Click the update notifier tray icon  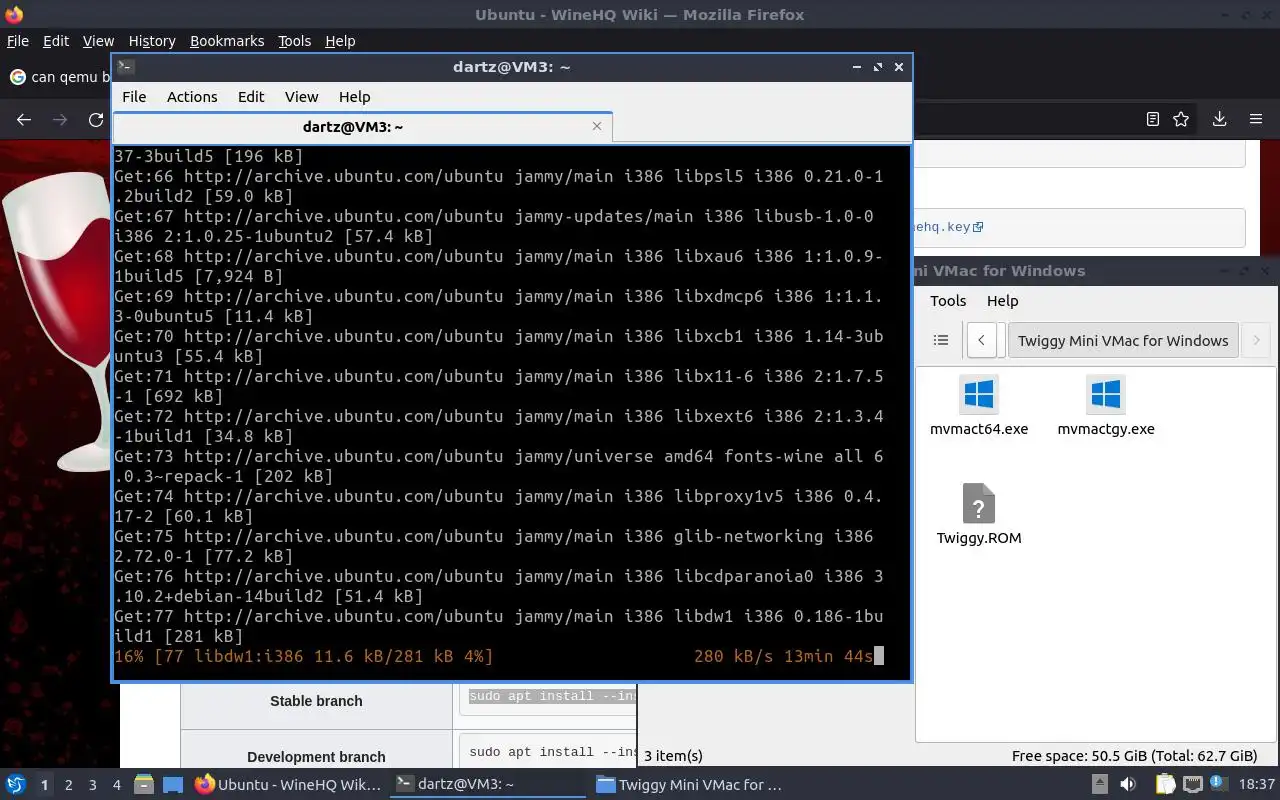[1218, 784]
